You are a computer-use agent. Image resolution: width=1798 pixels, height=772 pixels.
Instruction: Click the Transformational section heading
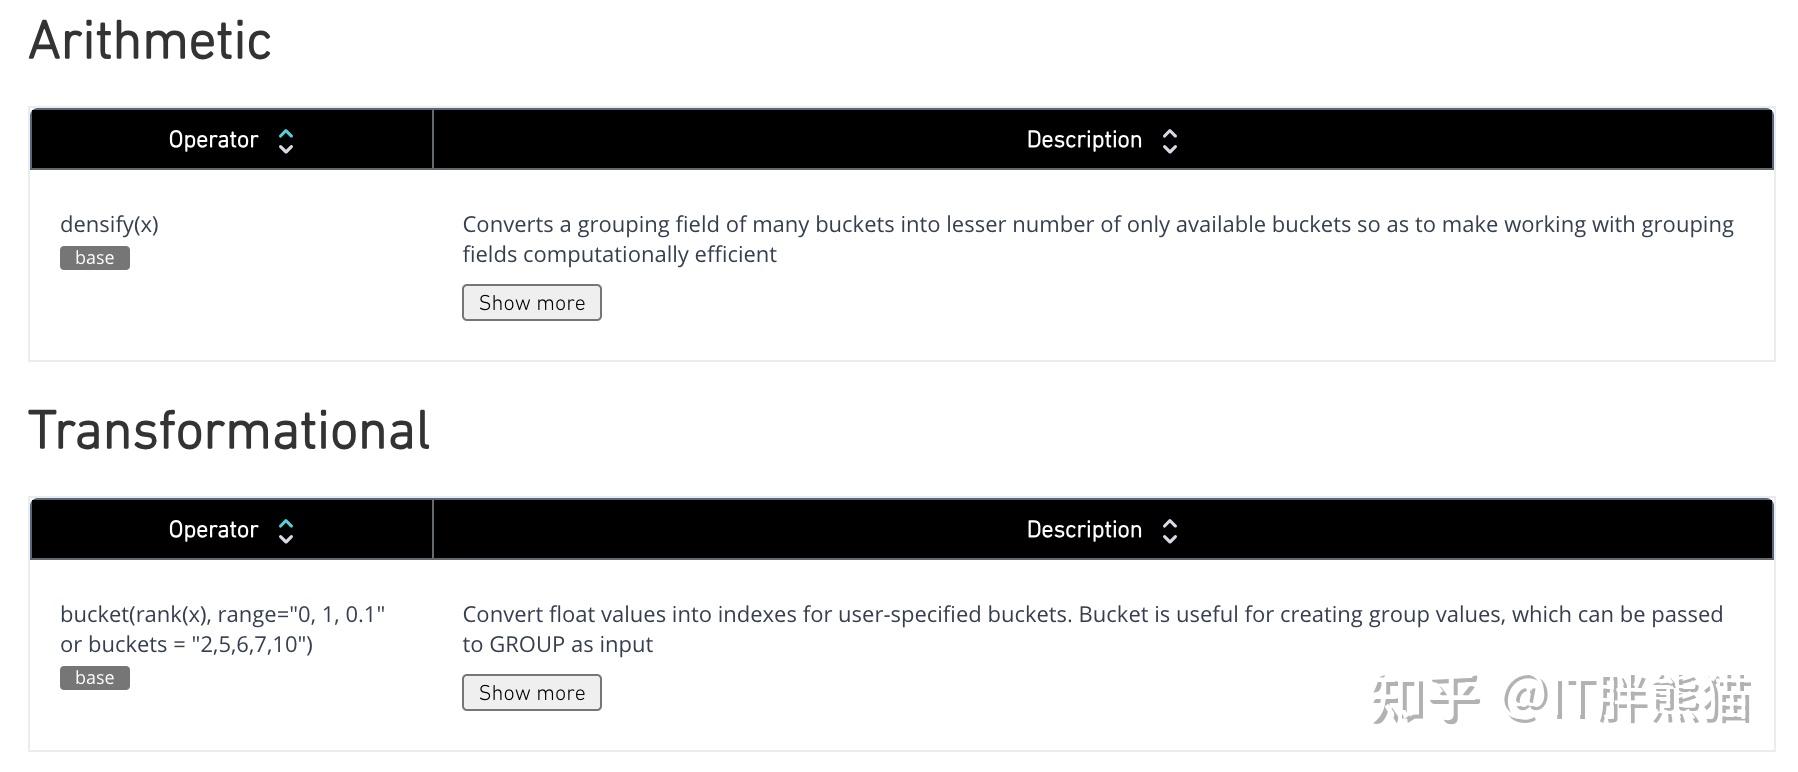click(229, 432)
